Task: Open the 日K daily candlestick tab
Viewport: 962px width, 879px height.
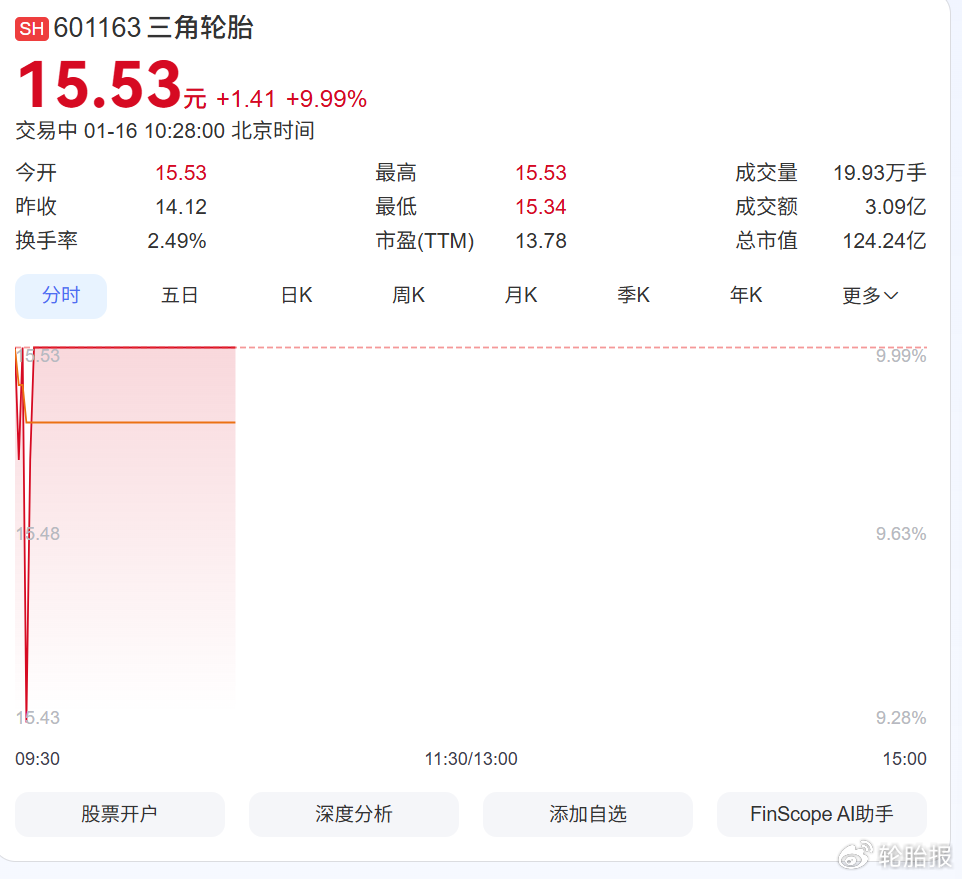Action: (296, 296)
